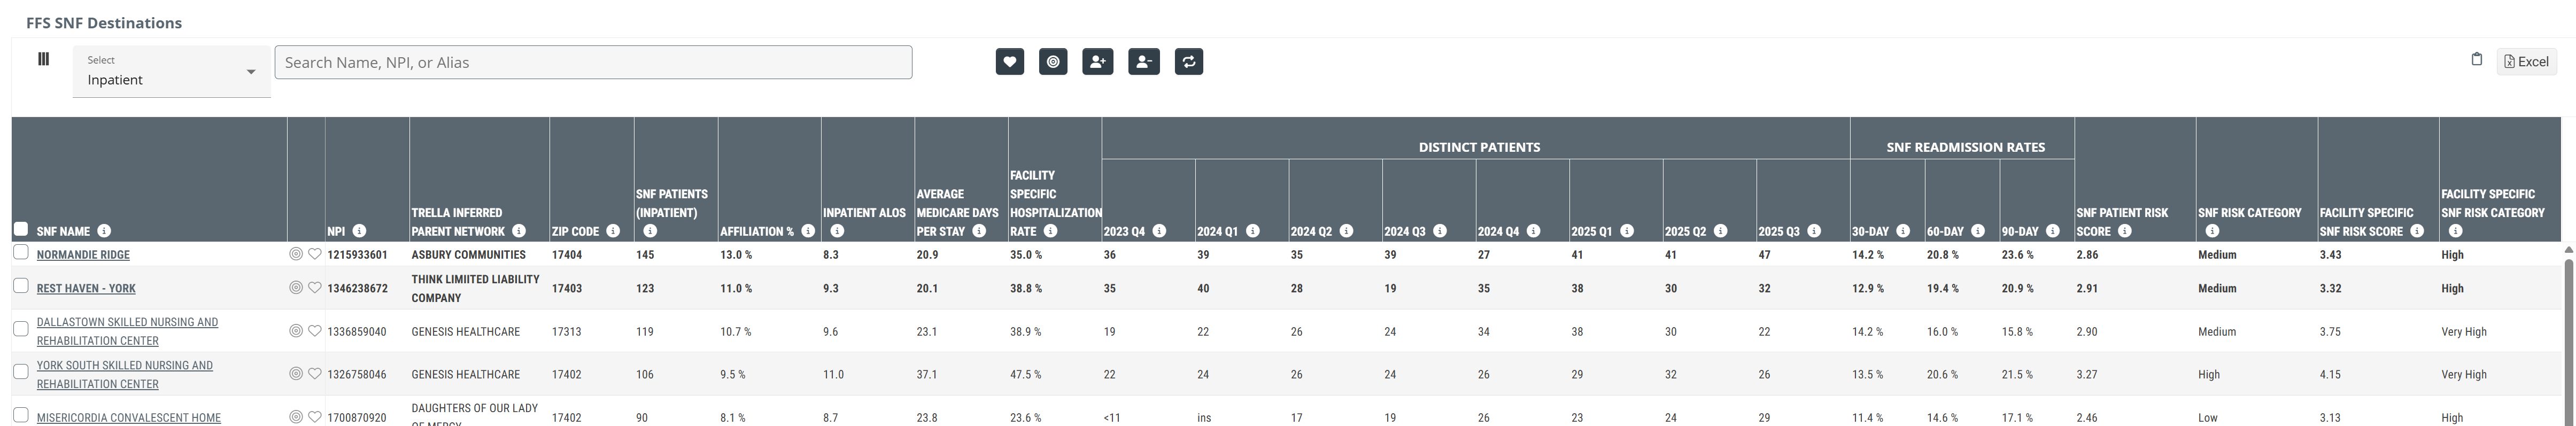2576x426 pixels.
Task: Click the refresh arrows toolbar icon
Action: pos(1188,62)
